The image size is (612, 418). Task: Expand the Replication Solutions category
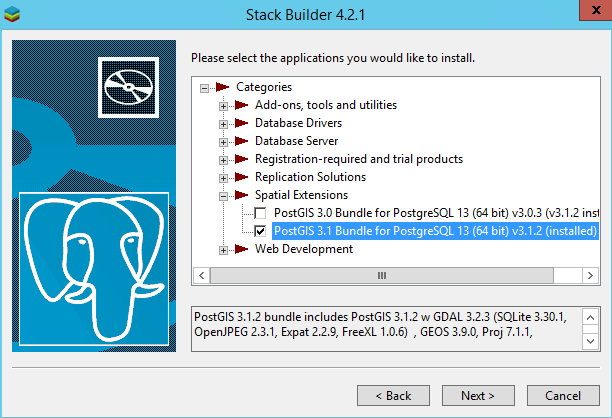(x=223, y=178)
